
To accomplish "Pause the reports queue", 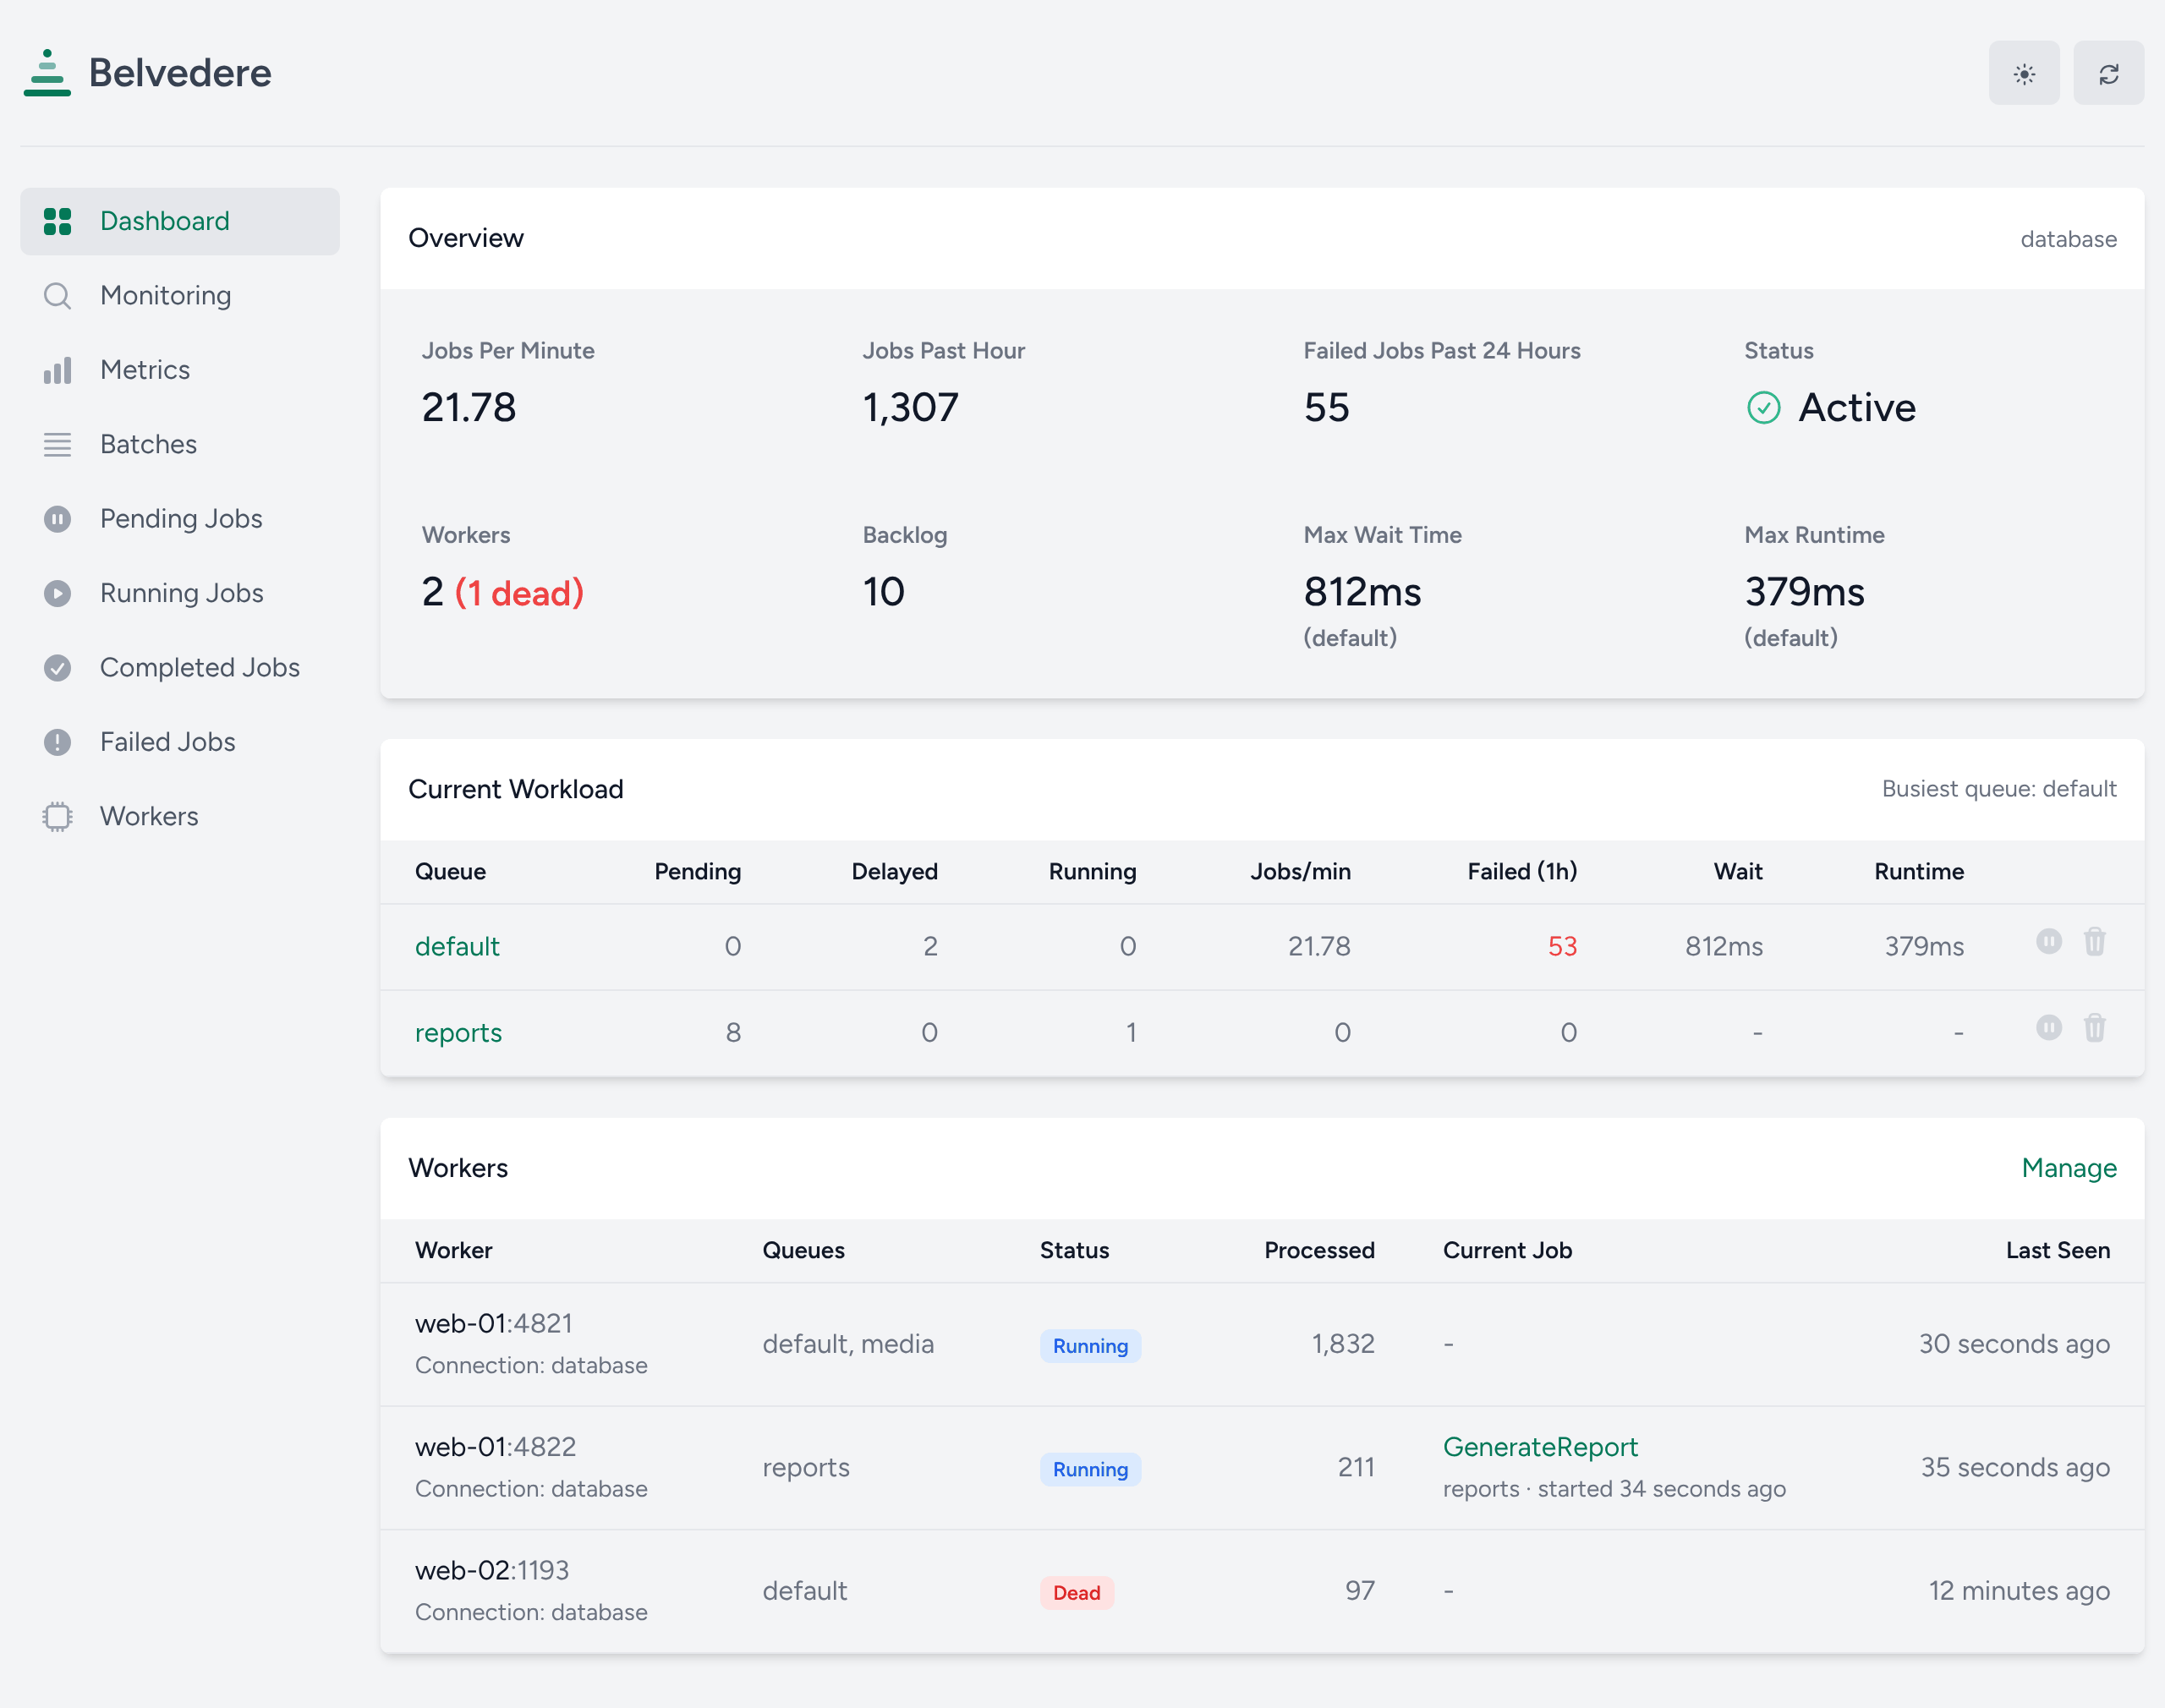I will pyautogui.click(x=2048, y=1027).
